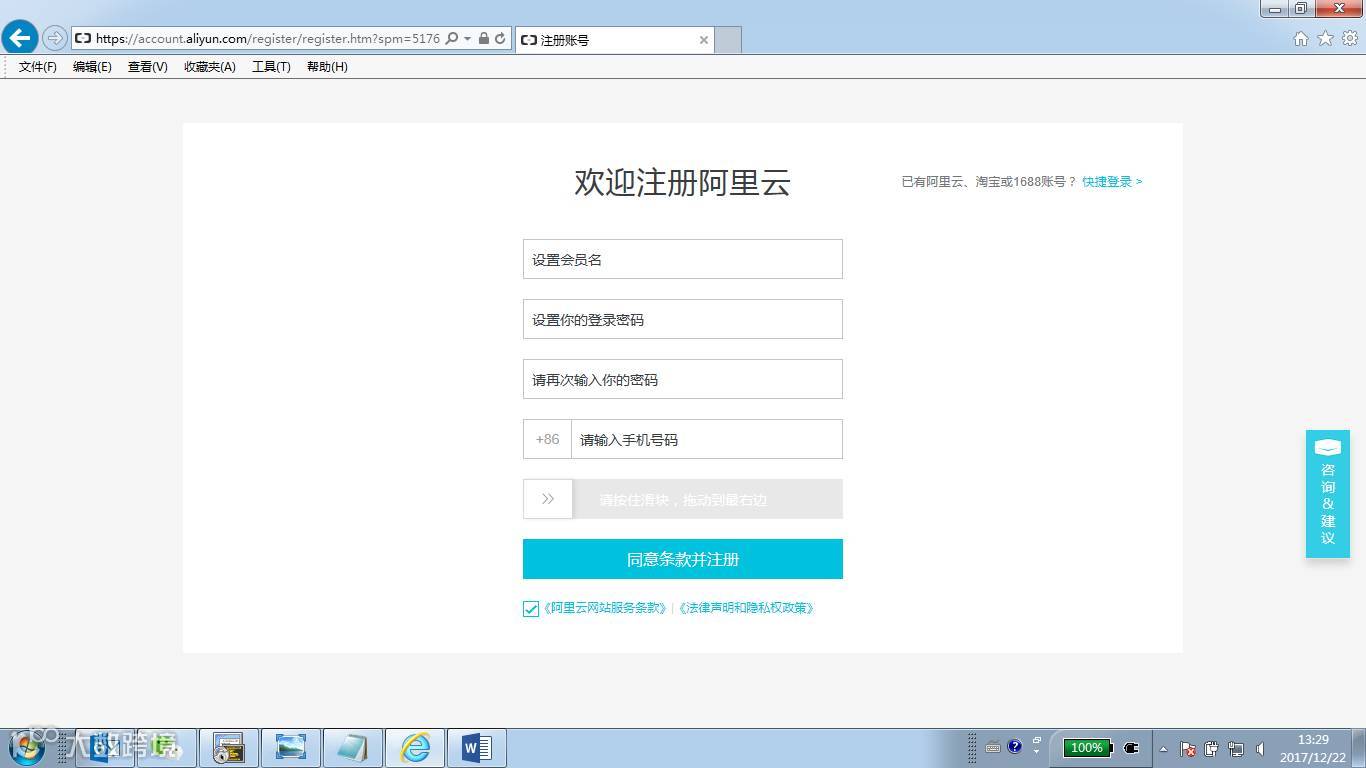Open the 文件(F) menu
1366x768 pixels.
pyautogui.click(x=38, y=67)
